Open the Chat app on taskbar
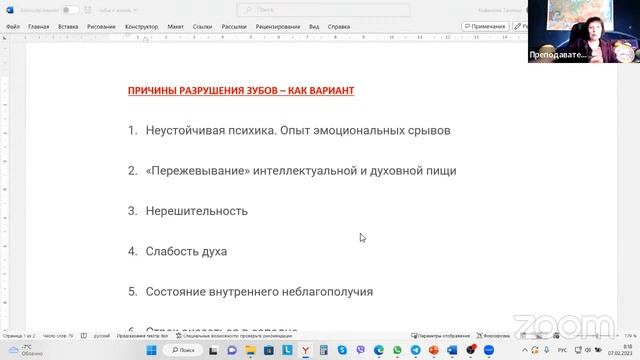The height and width of the screenshot is (360, 640). [x=232, y=350]
